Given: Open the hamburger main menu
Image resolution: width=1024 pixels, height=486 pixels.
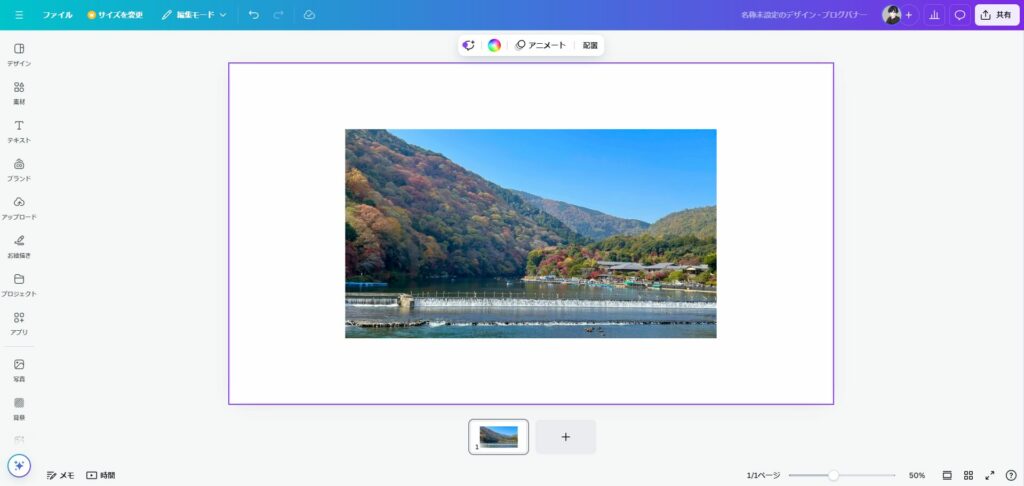Looking at the screenshot, I should pos(19,15).
